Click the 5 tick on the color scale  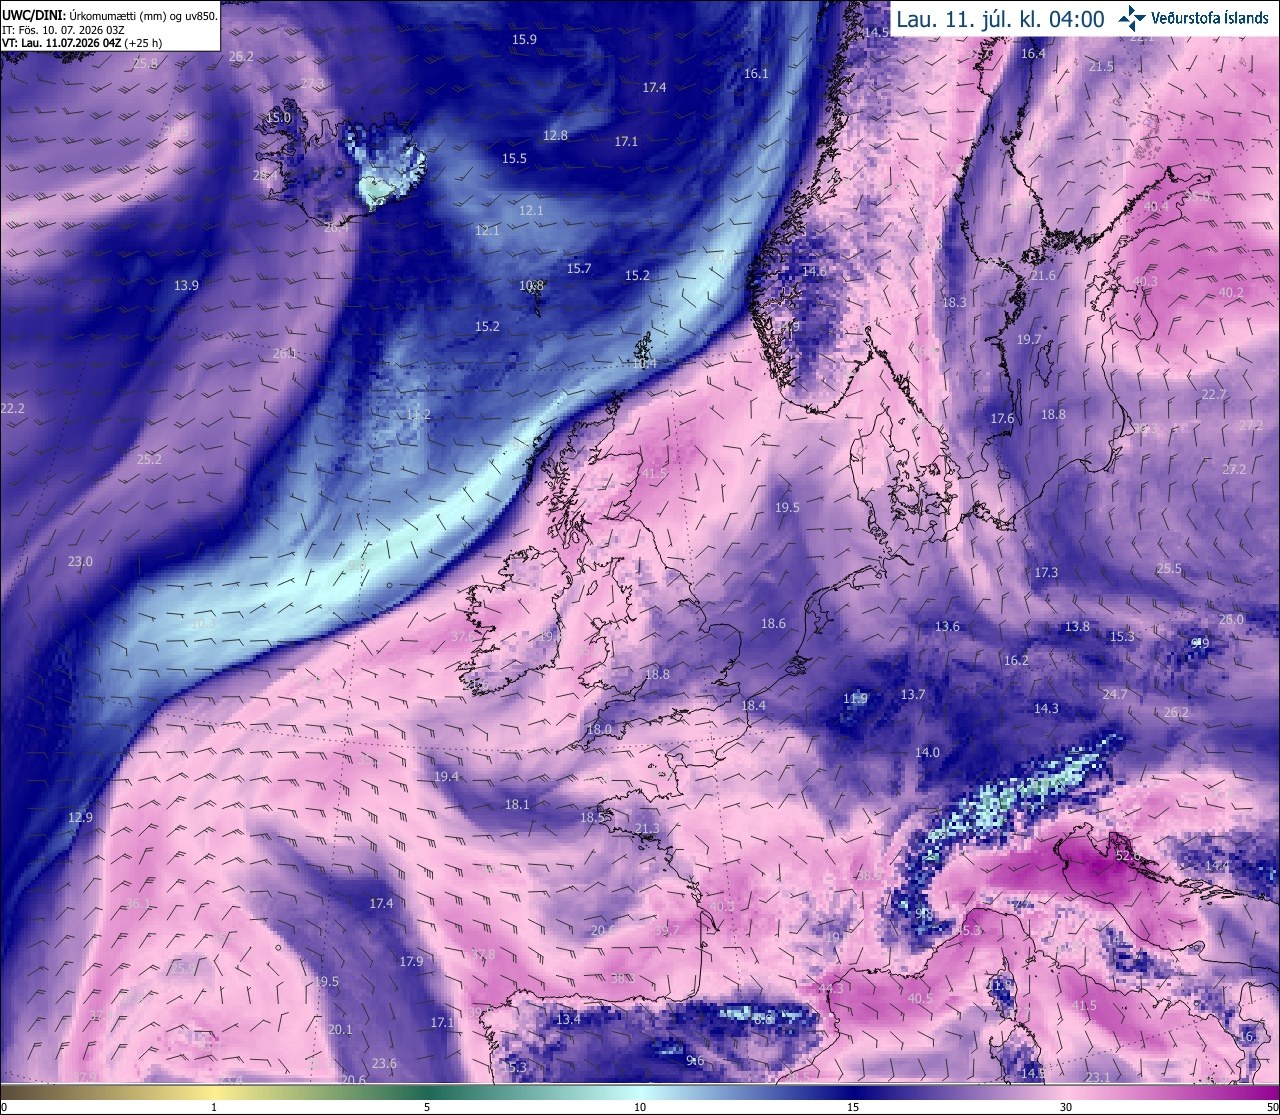(427, 1107)
